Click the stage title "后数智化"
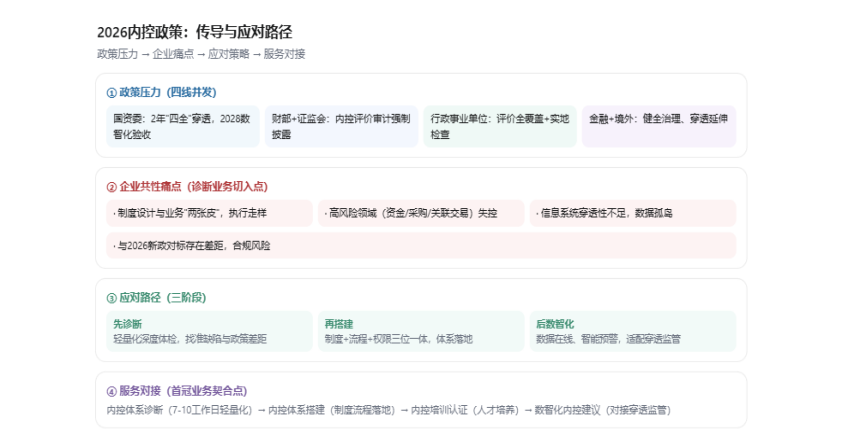 [x=555, y=324]
